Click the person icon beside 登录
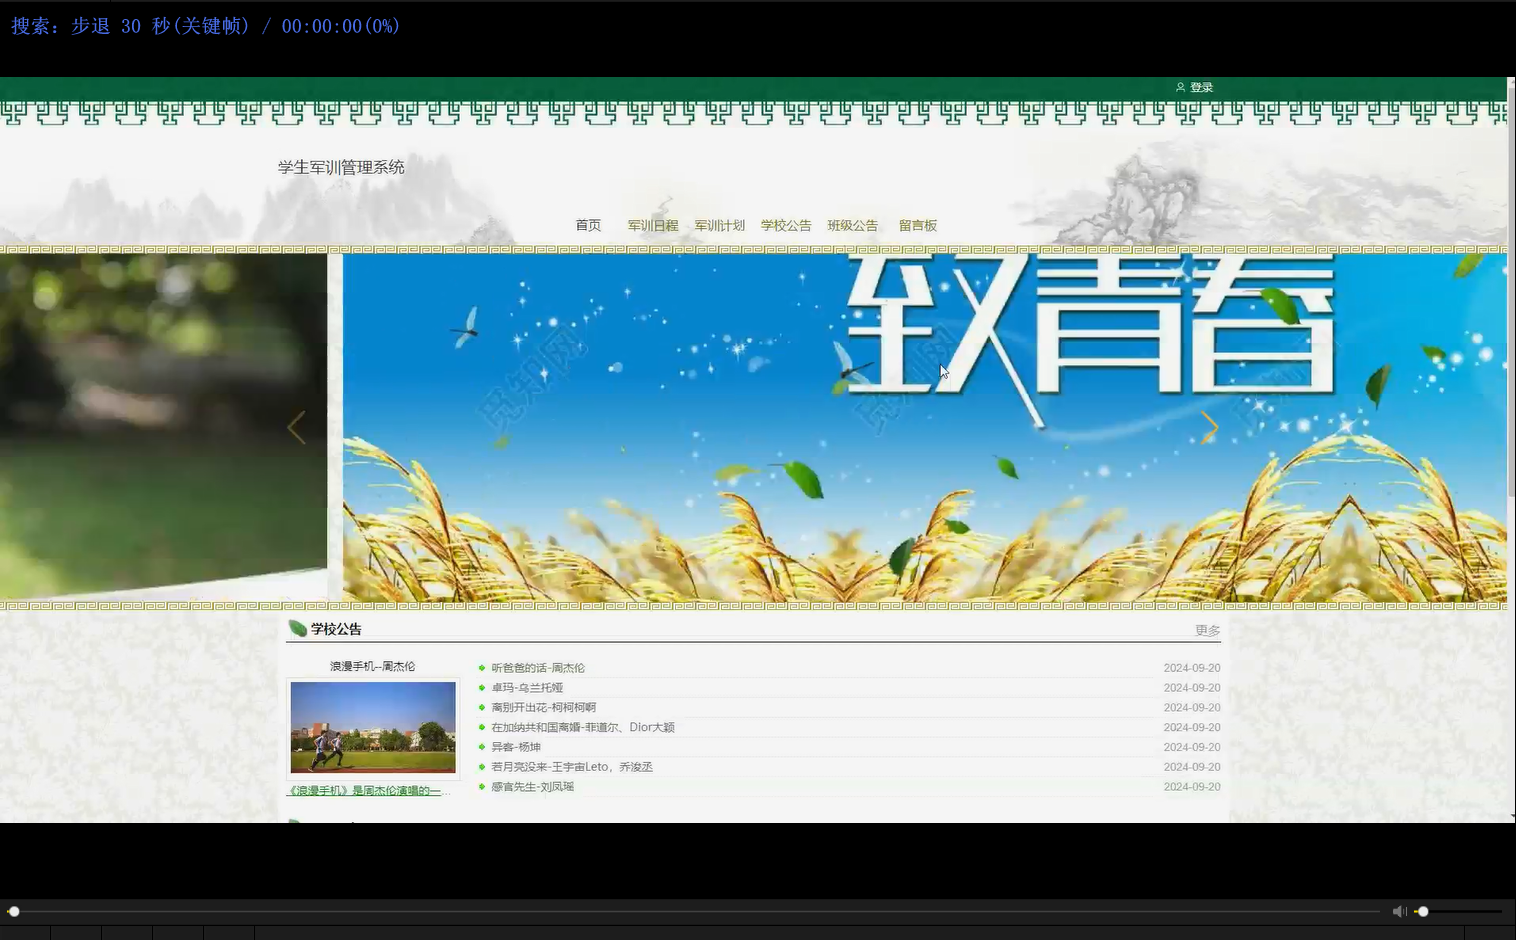Image resolution: width=1516 pixels, height=940 pixels. tap(1181, 87)
